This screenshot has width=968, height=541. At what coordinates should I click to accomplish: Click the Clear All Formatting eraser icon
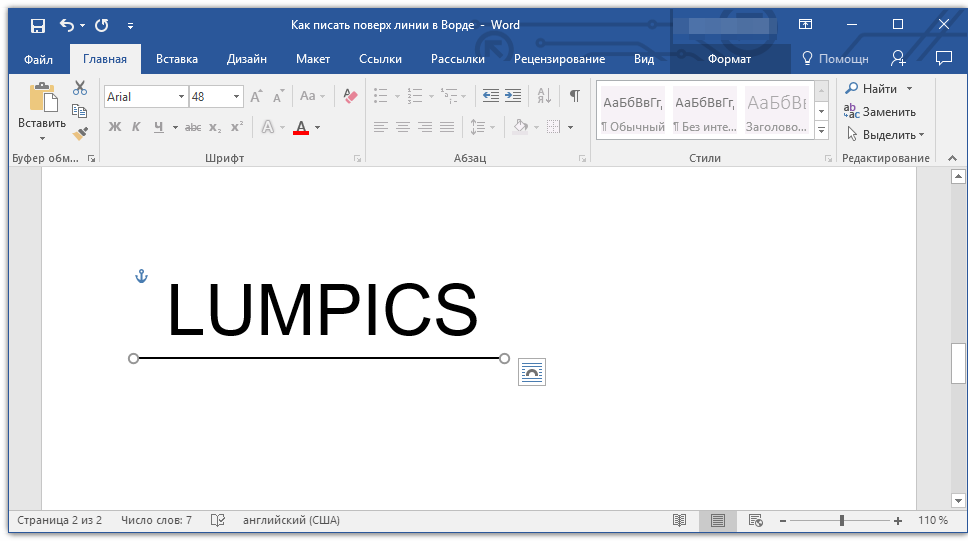[349, 96]
